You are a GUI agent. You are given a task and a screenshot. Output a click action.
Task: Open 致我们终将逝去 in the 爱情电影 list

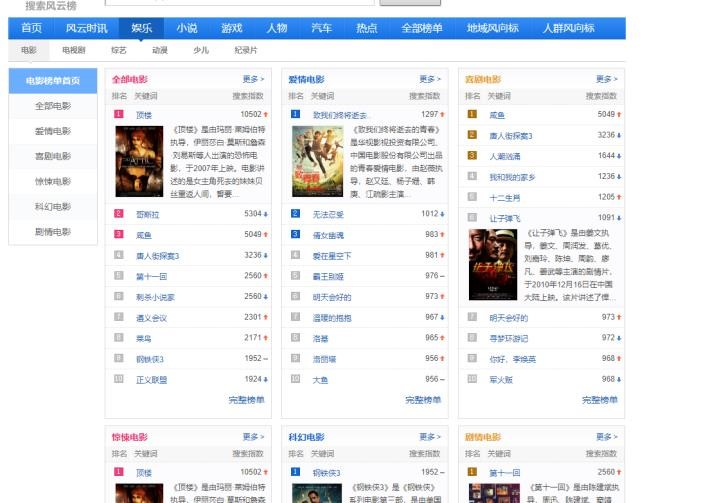click(340, 115)
